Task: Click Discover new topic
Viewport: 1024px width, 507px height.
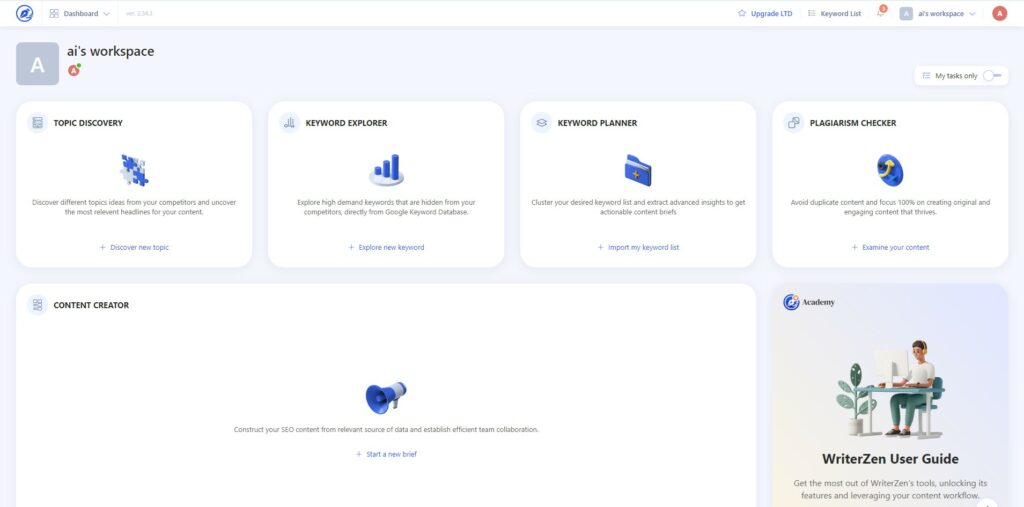Action: pyautogui.click(x=135, y=248)
